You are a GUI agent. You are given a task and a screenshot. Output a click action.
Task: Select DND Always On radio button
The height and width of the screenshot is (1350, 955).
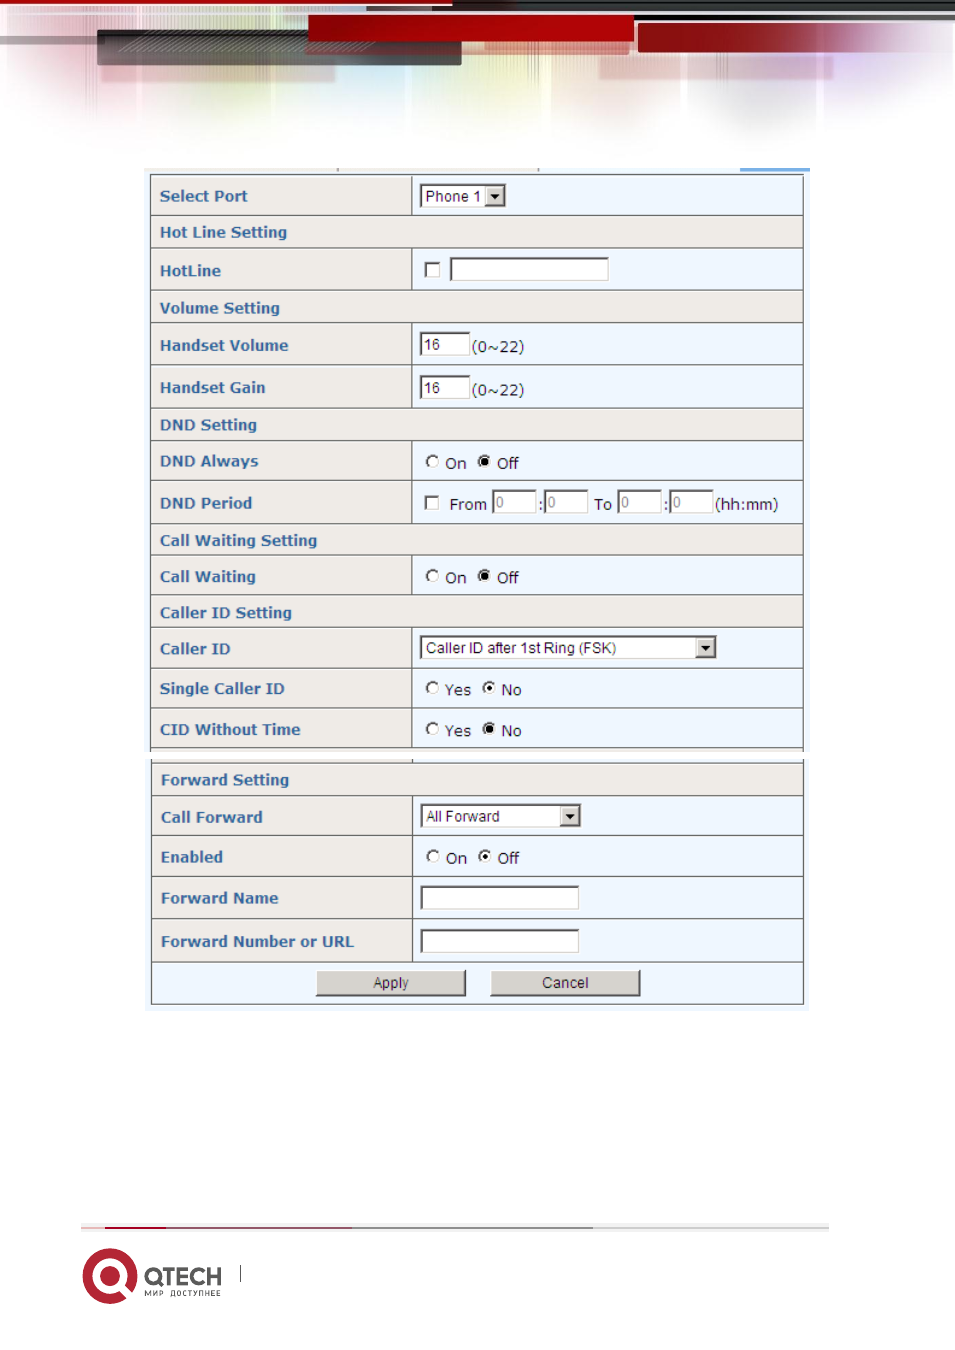432,461
